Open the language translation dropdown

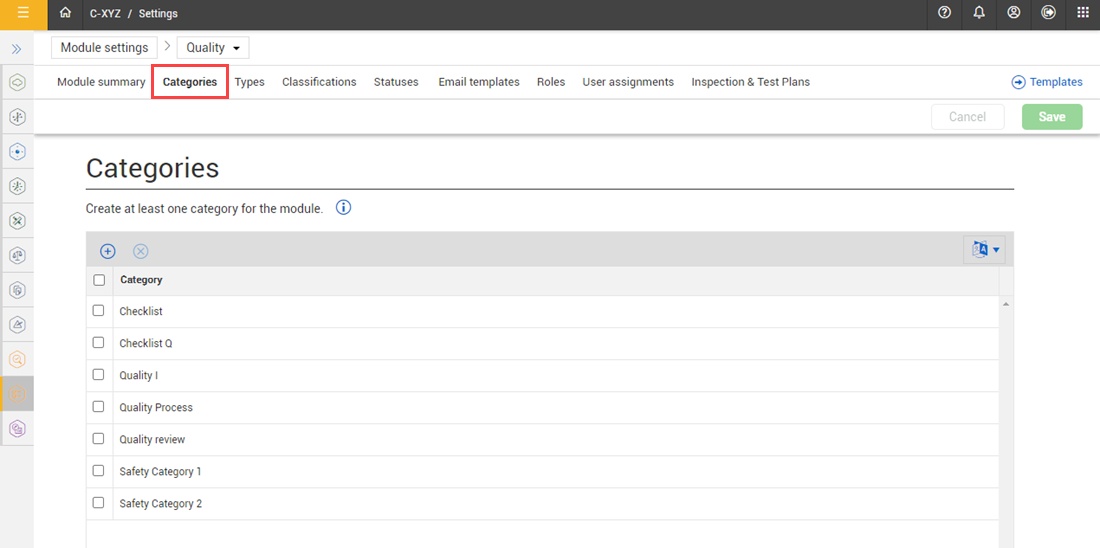coord(985,250)
